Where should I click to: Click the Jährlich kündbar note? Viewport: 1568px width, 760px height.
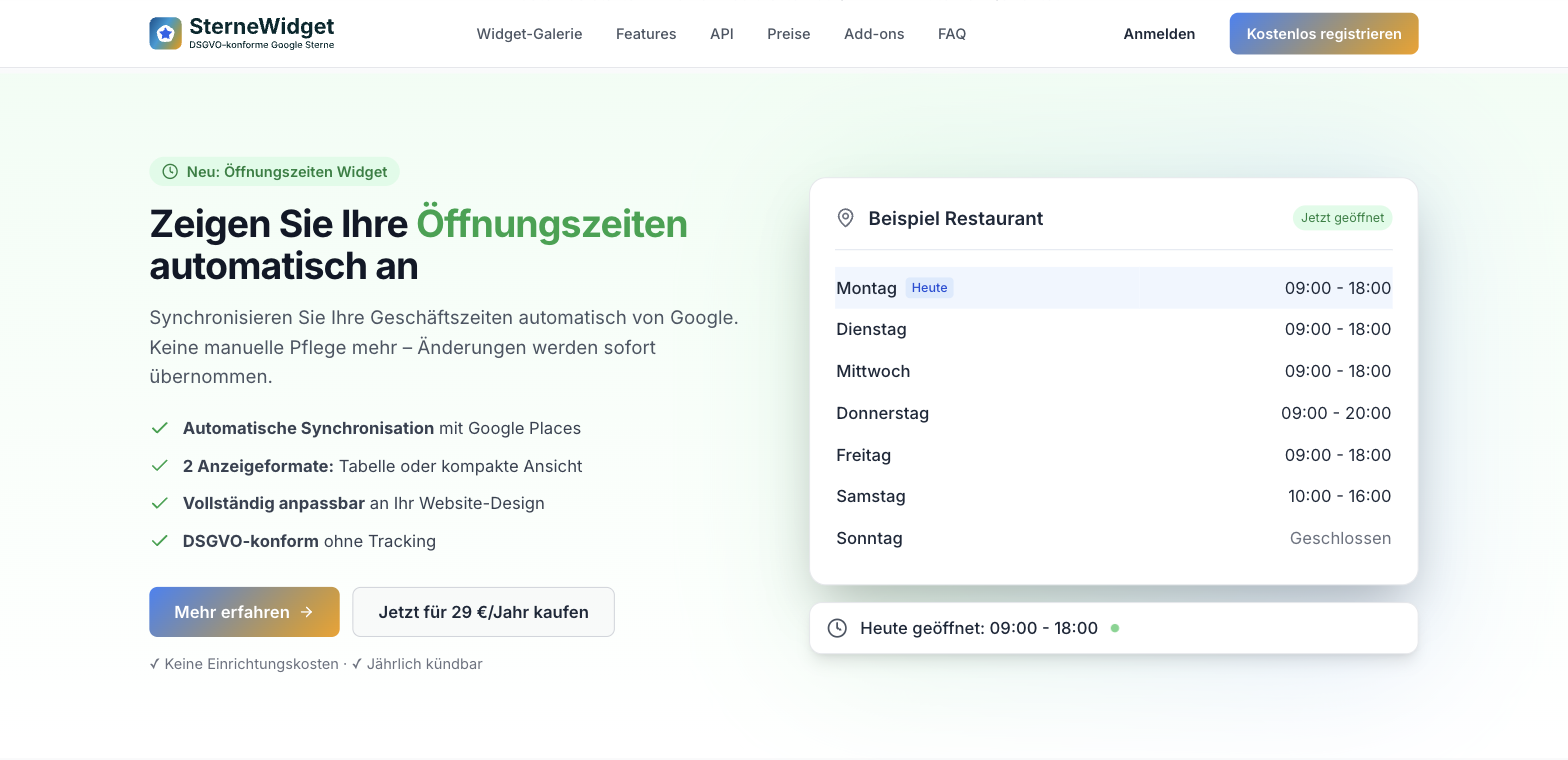click(417, 664)
